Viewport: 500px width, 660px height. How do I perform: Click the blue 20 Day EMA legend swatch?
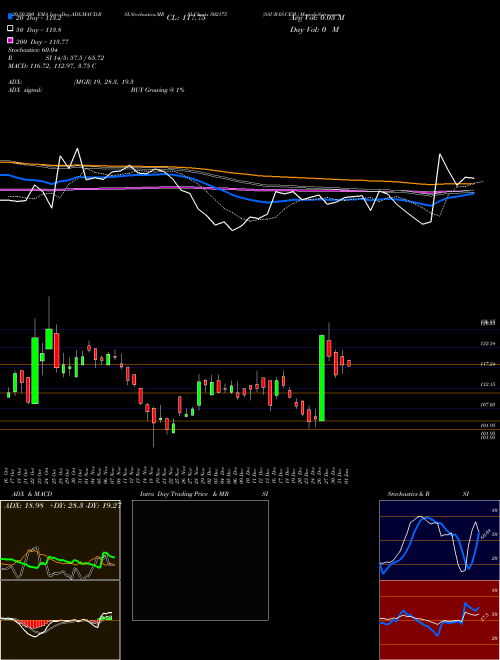10,17
